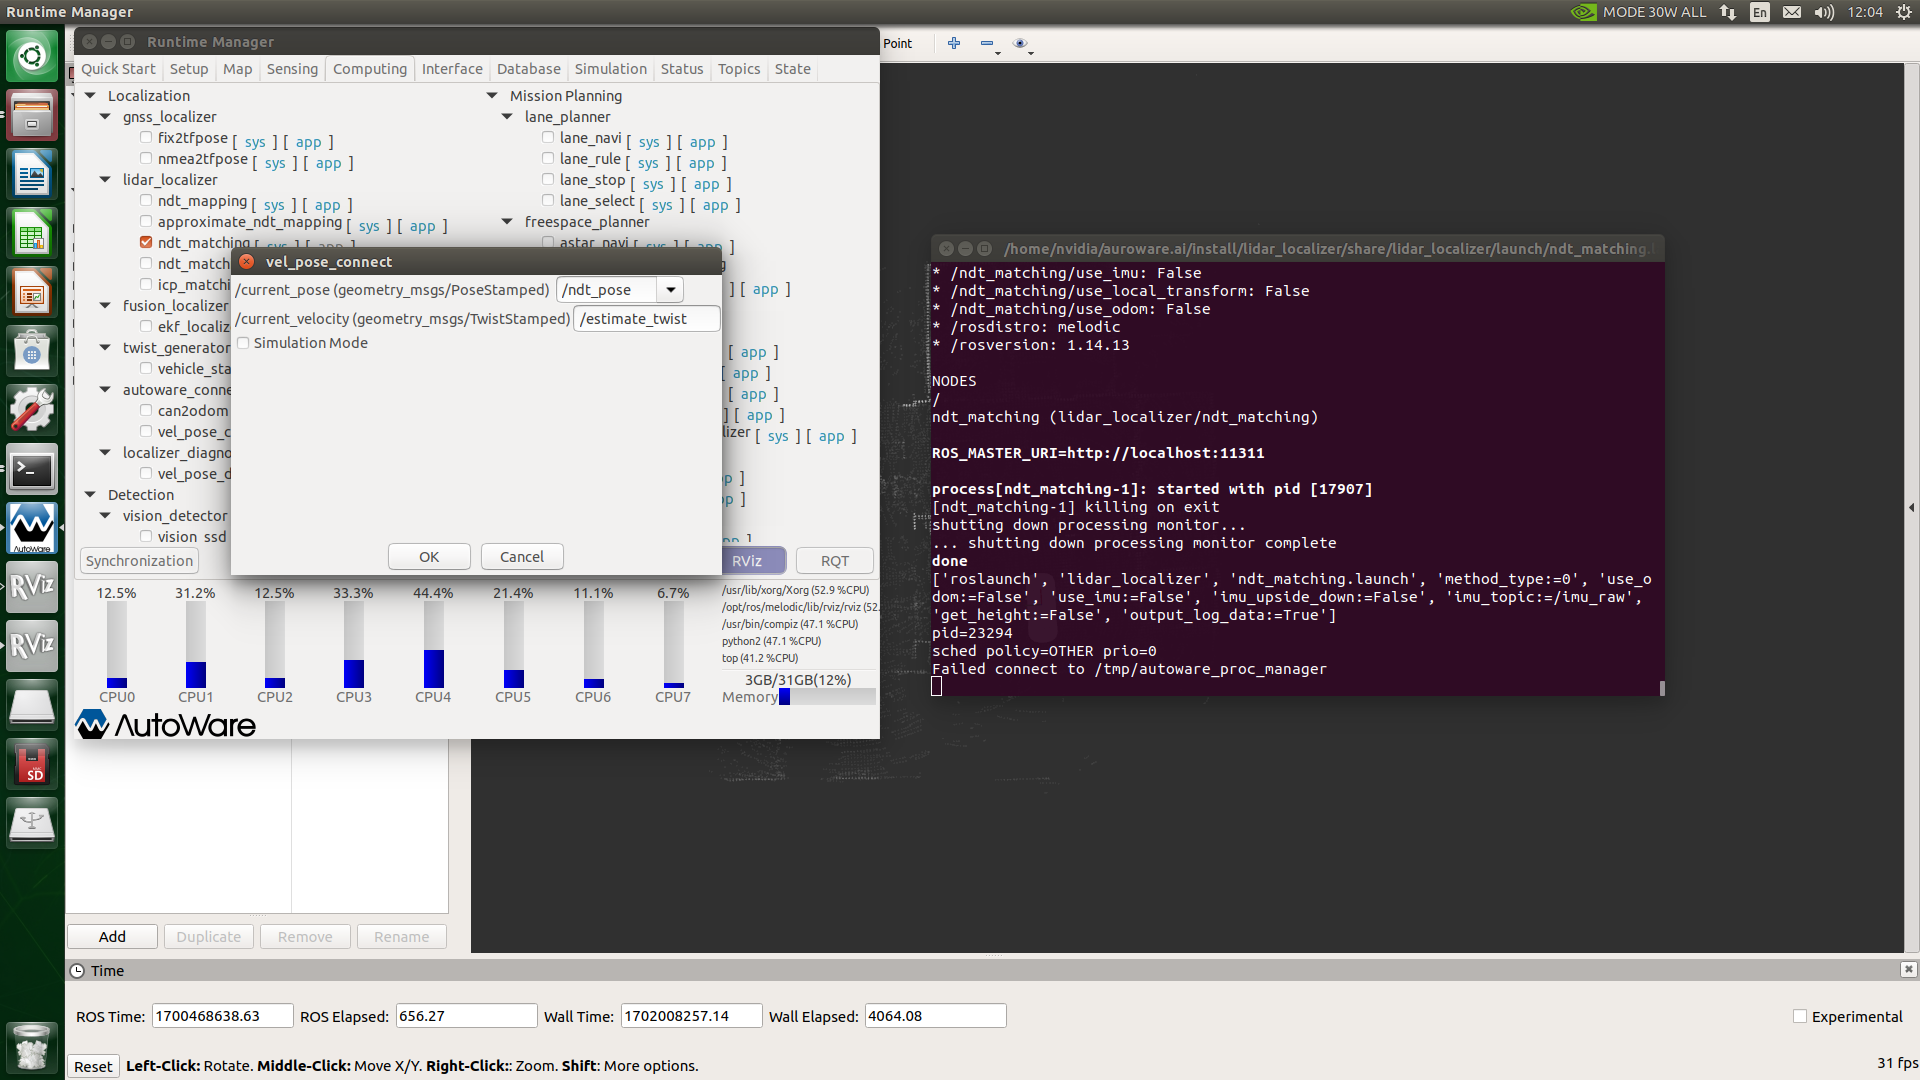Launch LibreOffice Calc from dock
1920x1080 pixels.
coord(32,233)
